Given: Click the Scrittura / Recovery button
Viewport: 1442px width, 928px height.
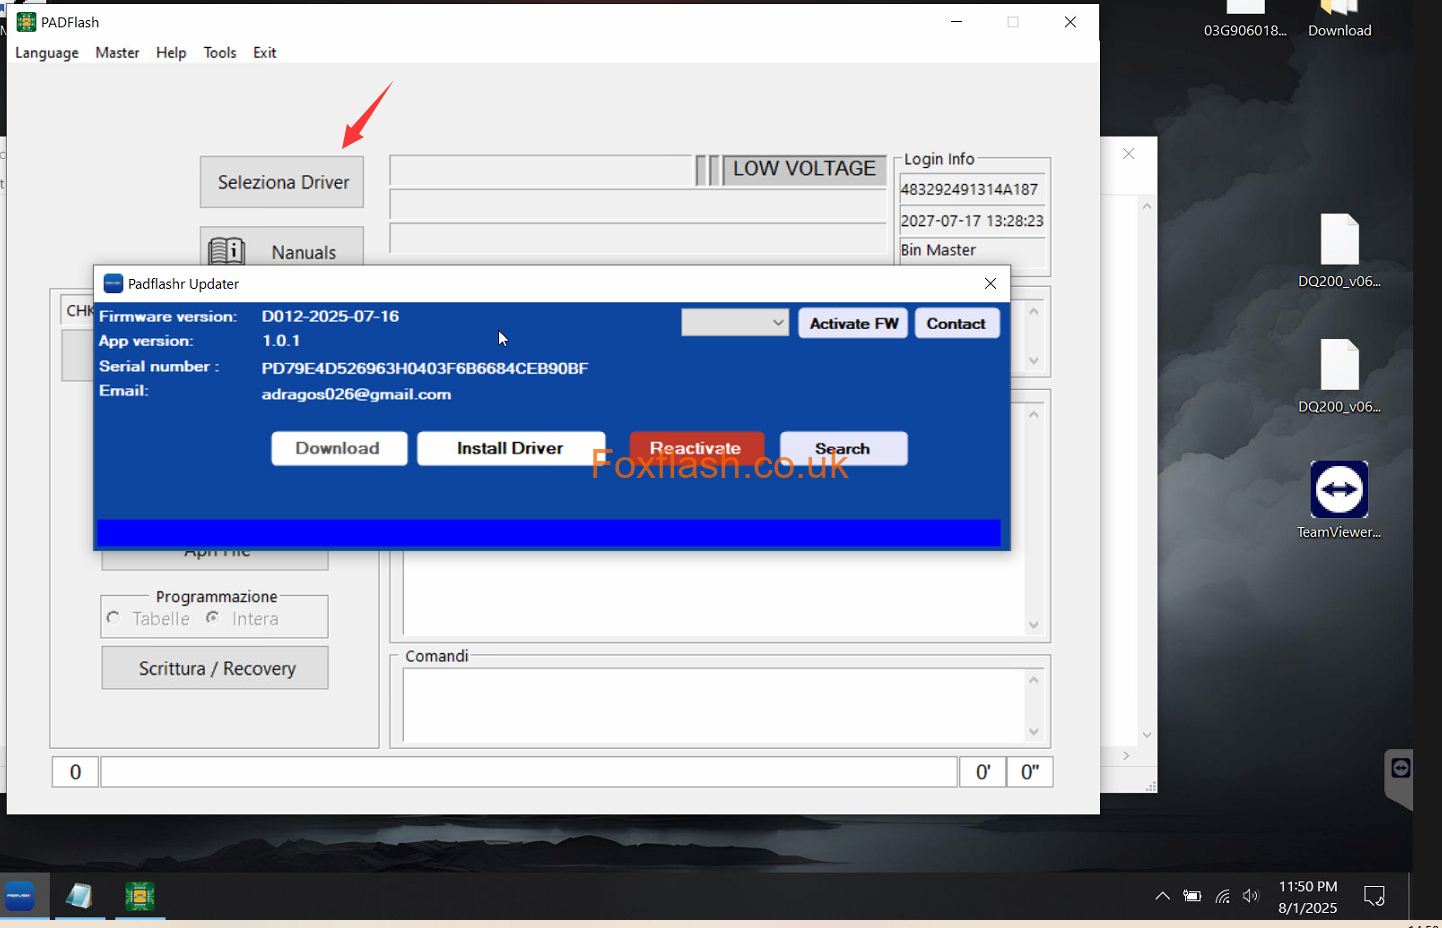Looking at the screenshot, I should pos(215,668).
